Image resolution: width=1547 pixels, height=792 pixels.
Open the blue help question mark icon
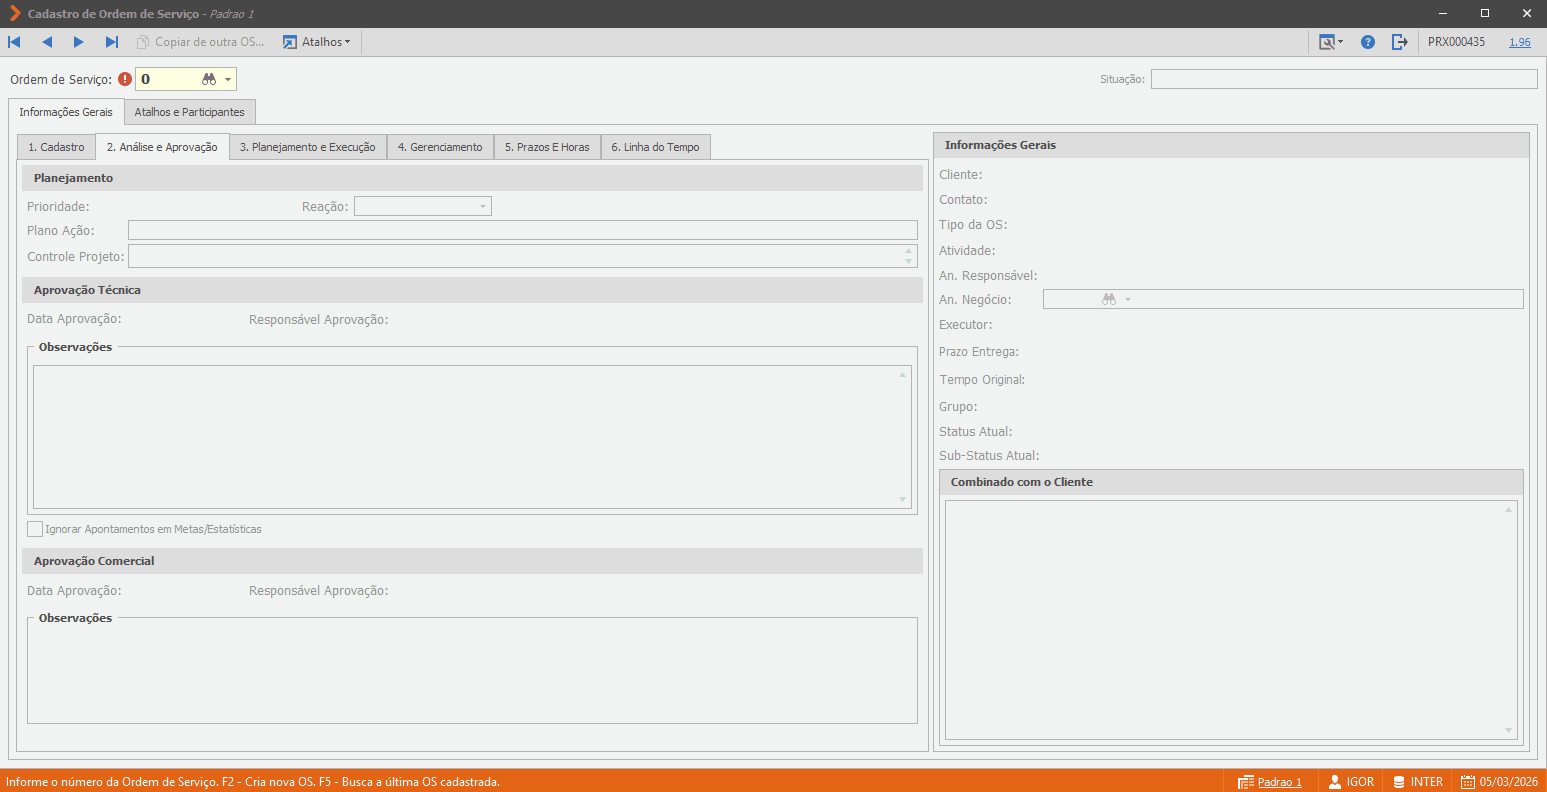(1368, 42)
